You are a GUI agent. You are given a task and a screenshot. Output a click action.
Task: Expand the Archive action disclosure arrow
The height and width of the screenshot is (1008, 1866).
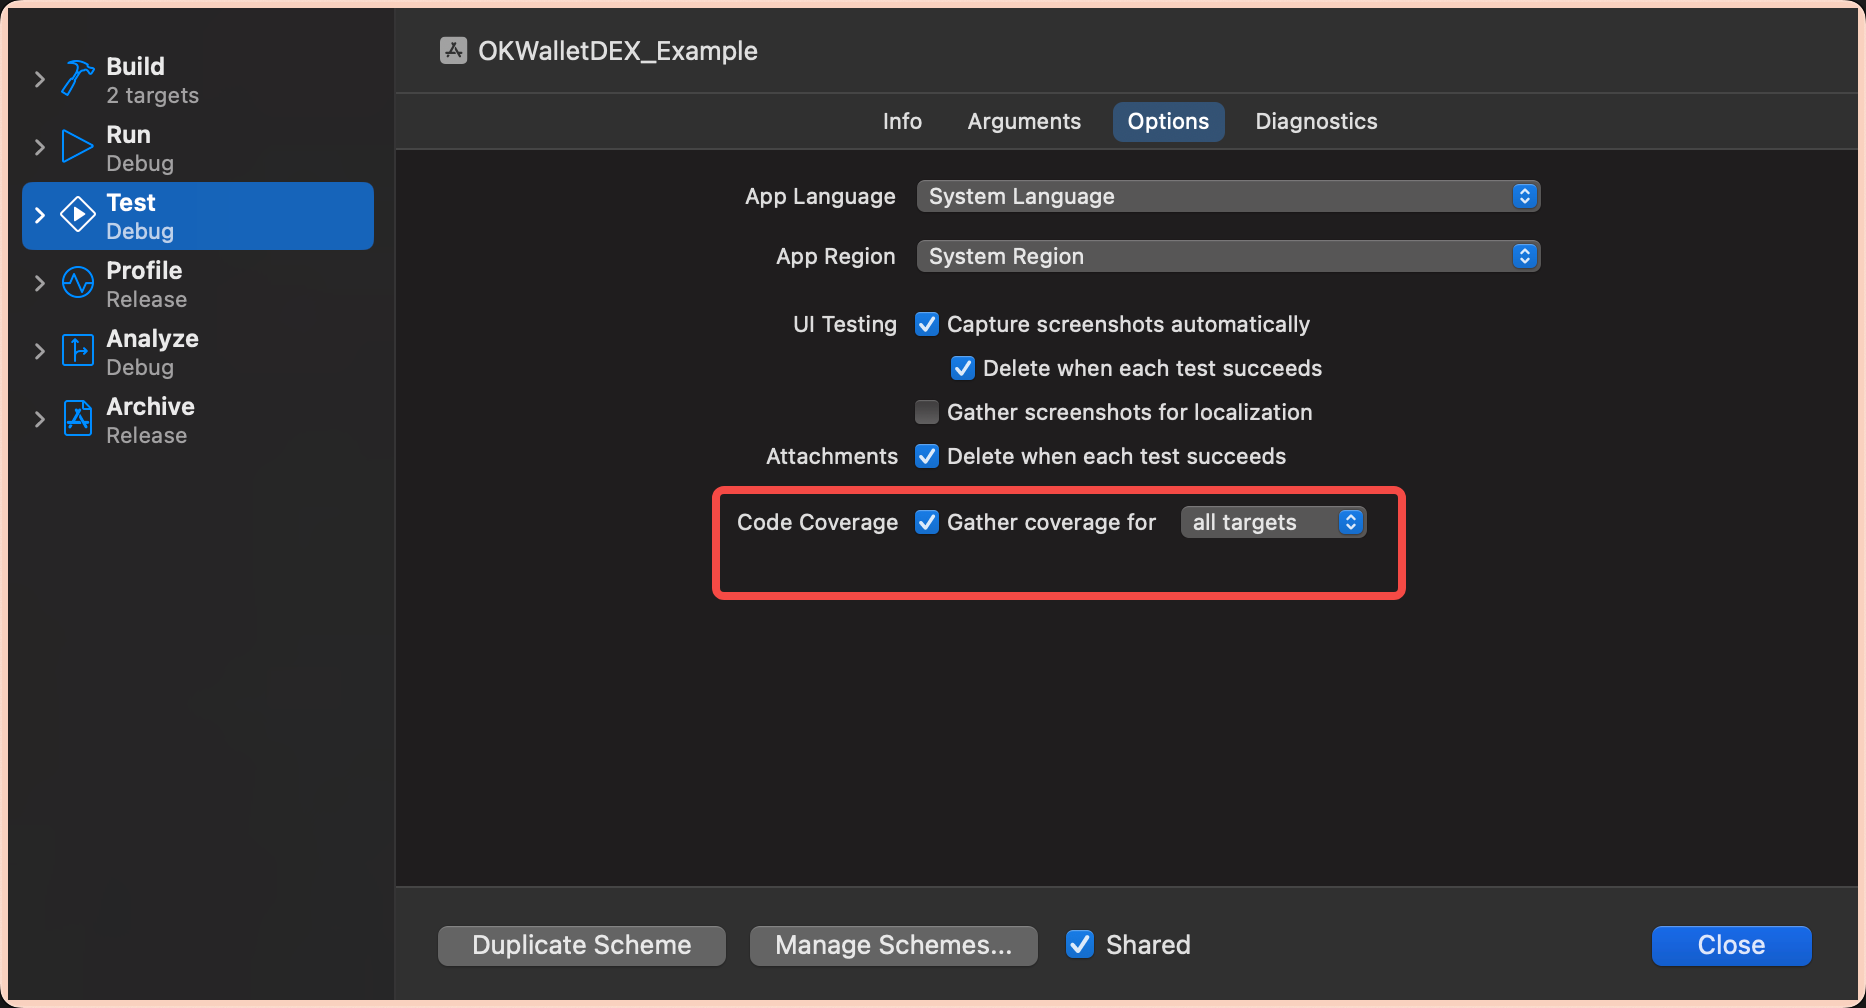click(39, 419)
